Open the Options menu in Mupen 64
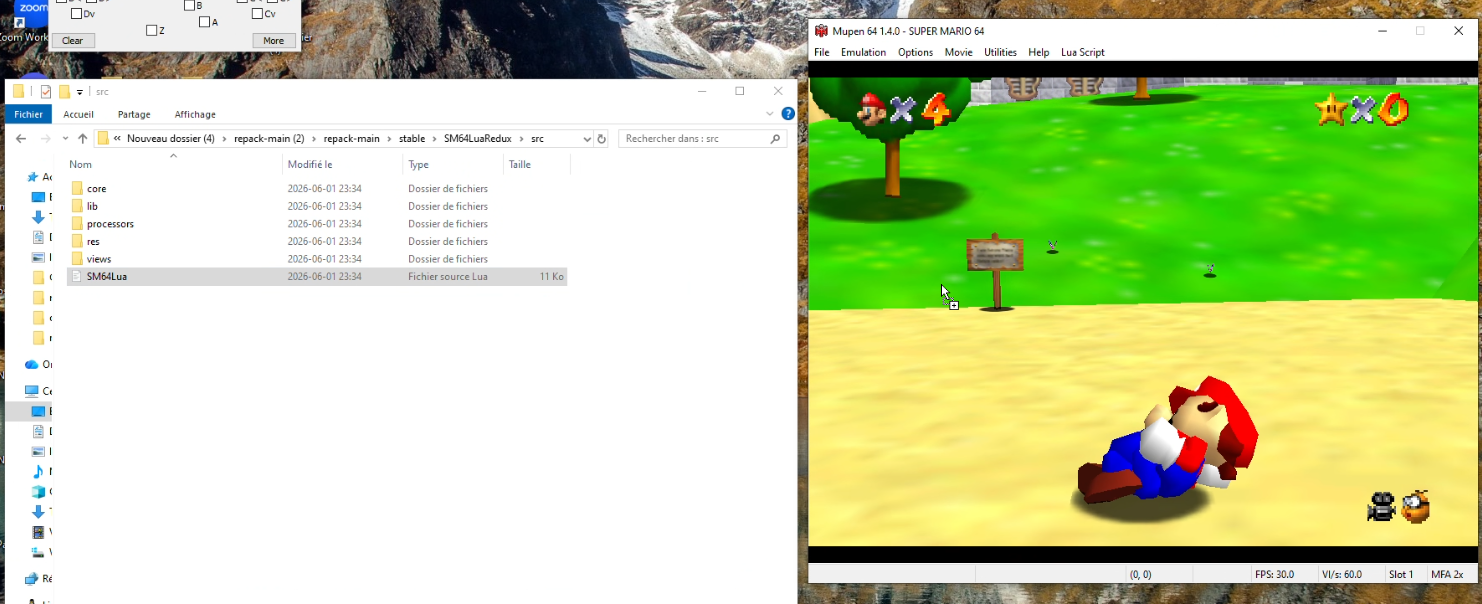1482x604 pixels. point(915,52)
